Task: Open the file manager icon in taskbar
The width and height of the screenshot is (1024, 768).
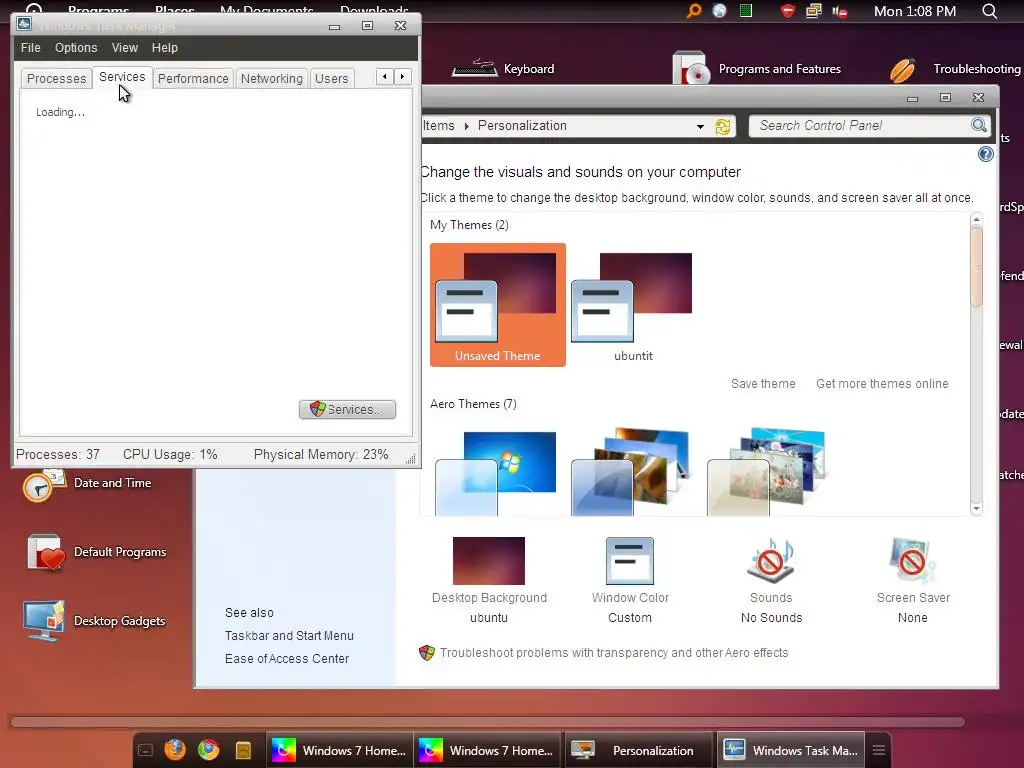Action: (x=243, y=750)
